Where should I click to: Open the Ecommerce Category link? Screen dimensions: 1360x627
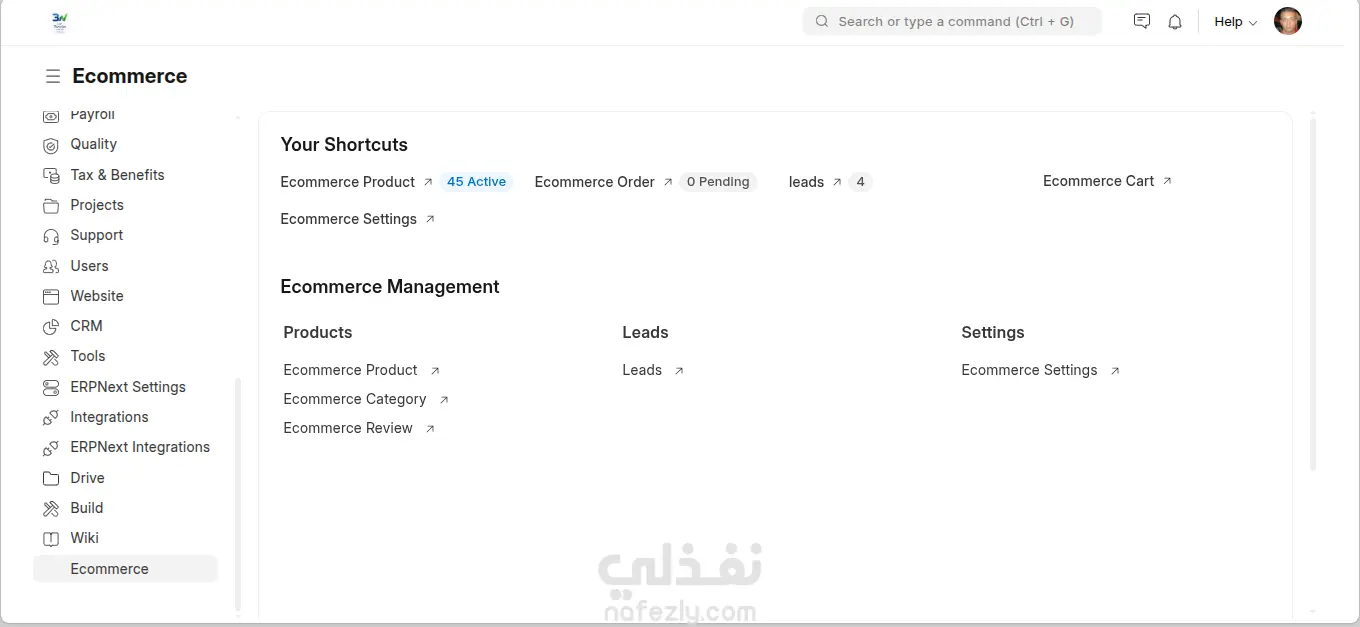[x=355, y=399]
